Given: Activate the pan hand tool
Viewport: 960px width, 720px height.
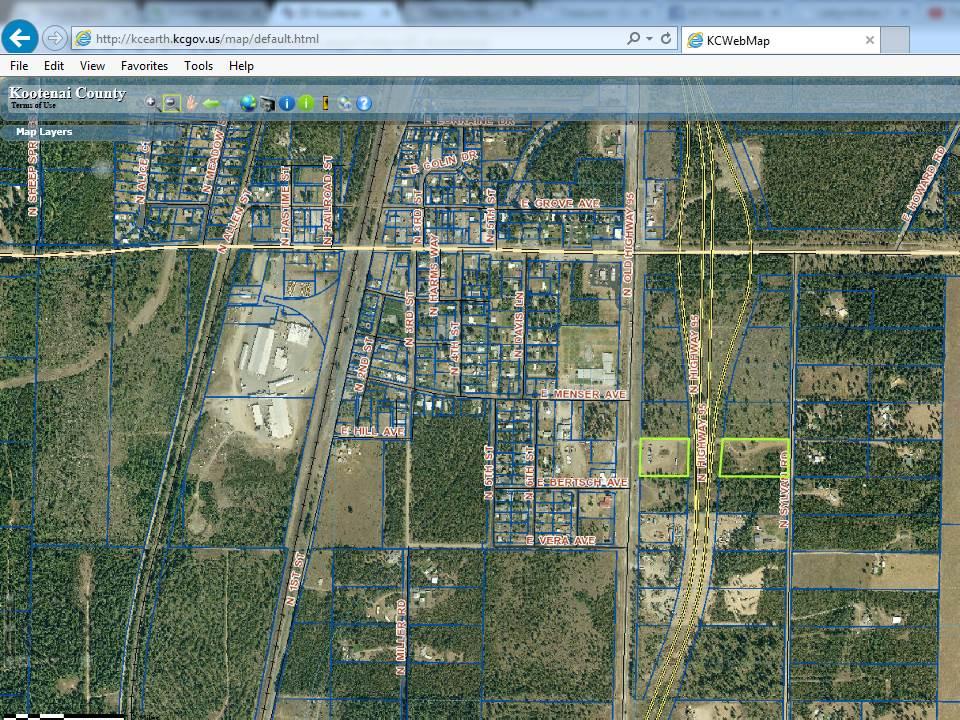Looking at the screenshot, I should coord(190,102).
